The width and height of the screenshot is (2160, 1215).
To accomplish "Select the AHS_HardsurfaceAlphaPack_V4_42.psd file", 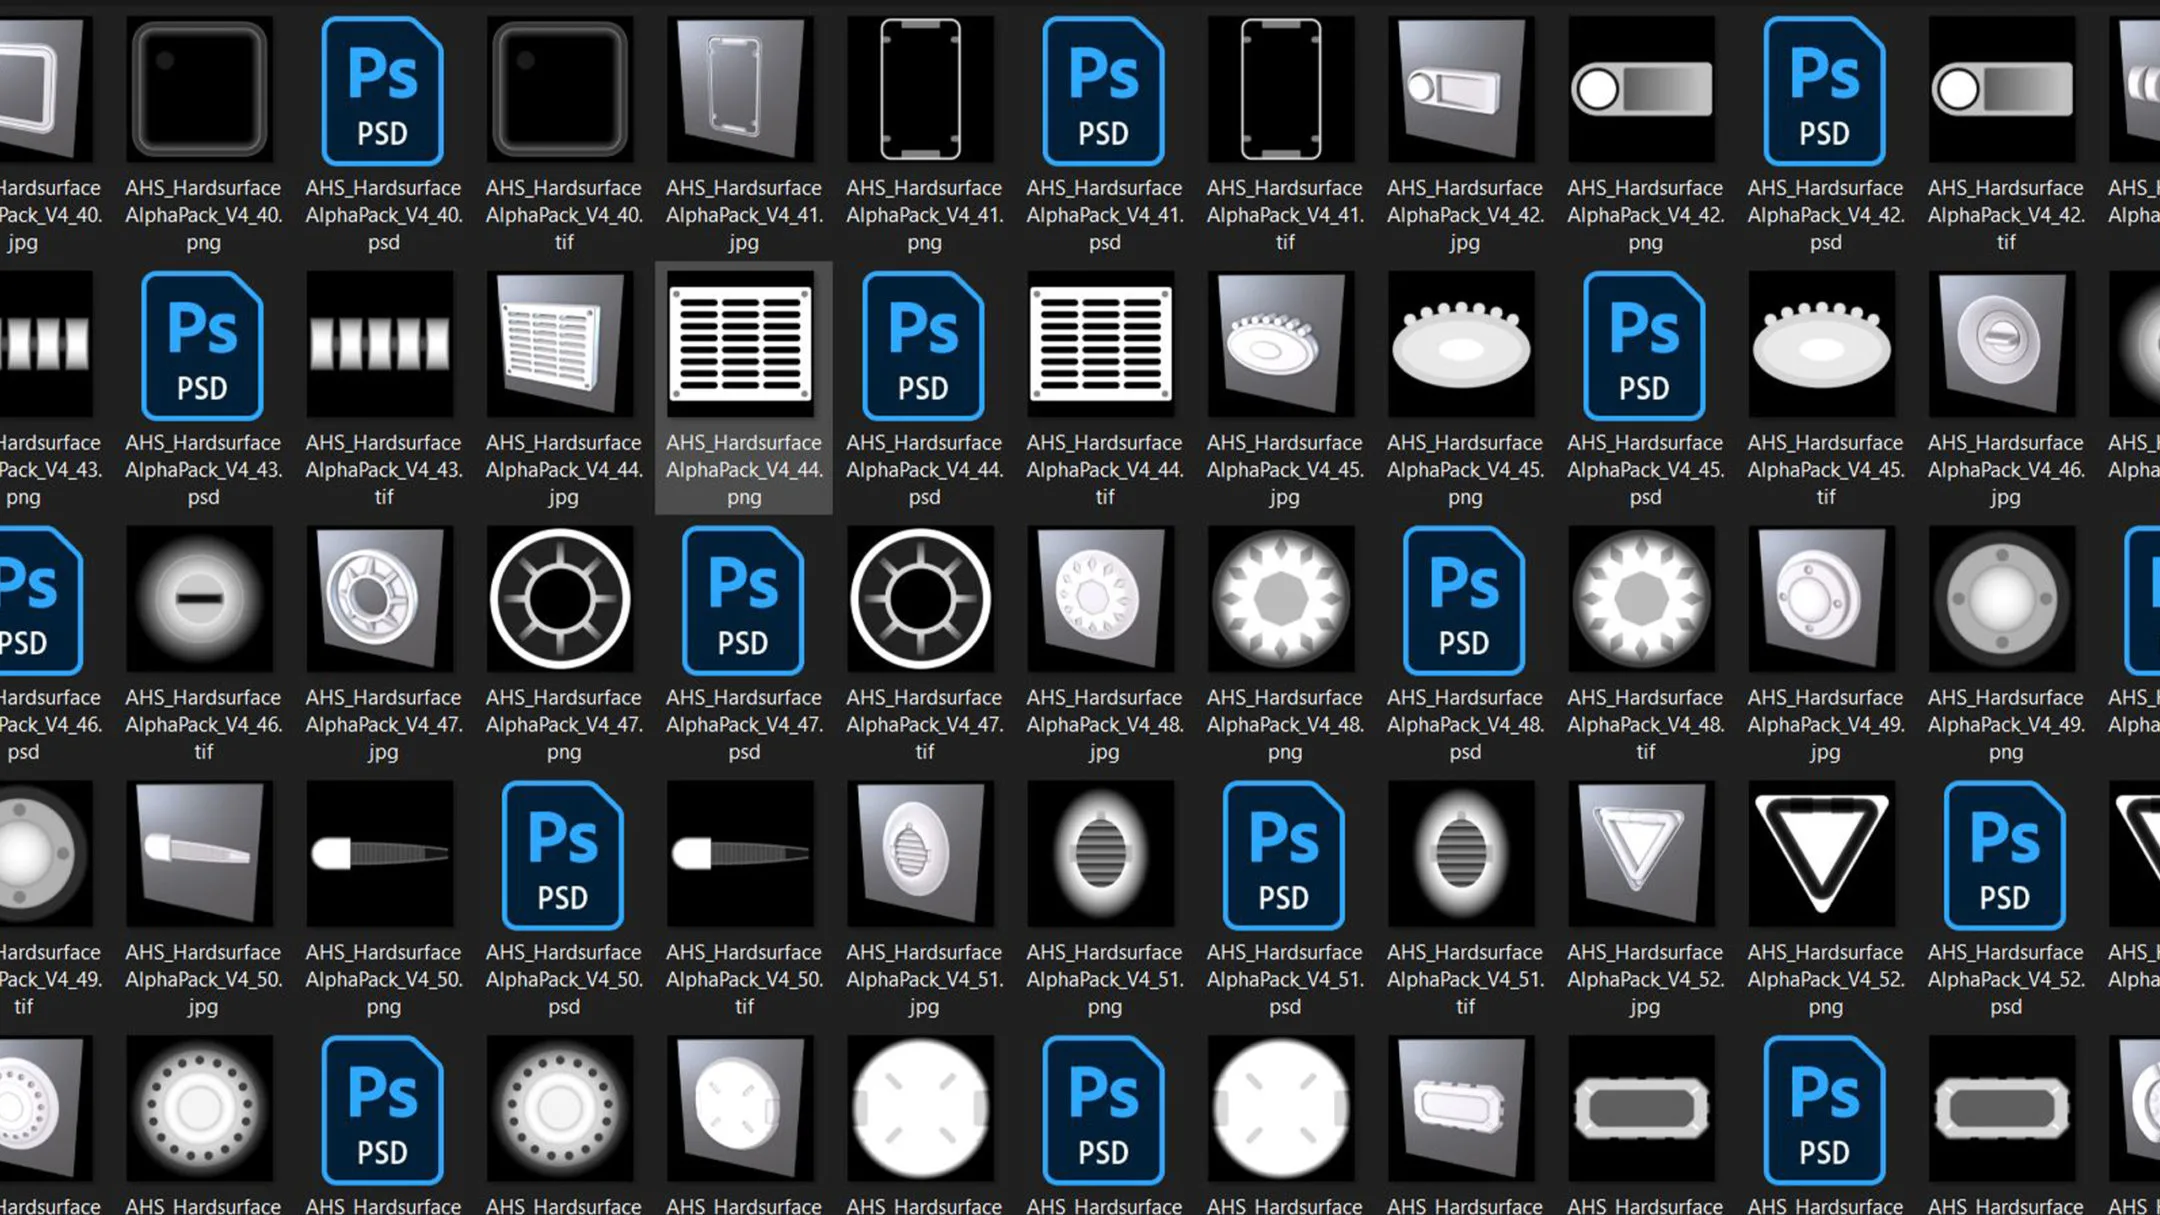I will click(1824, 90).
